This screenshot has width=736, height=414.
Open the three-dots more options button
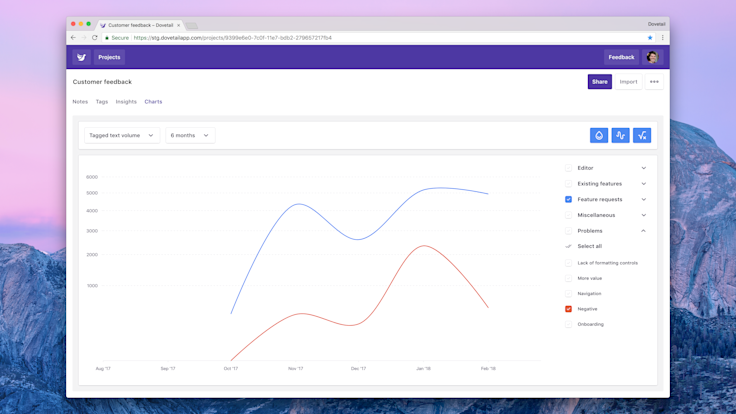click(654, 82)
